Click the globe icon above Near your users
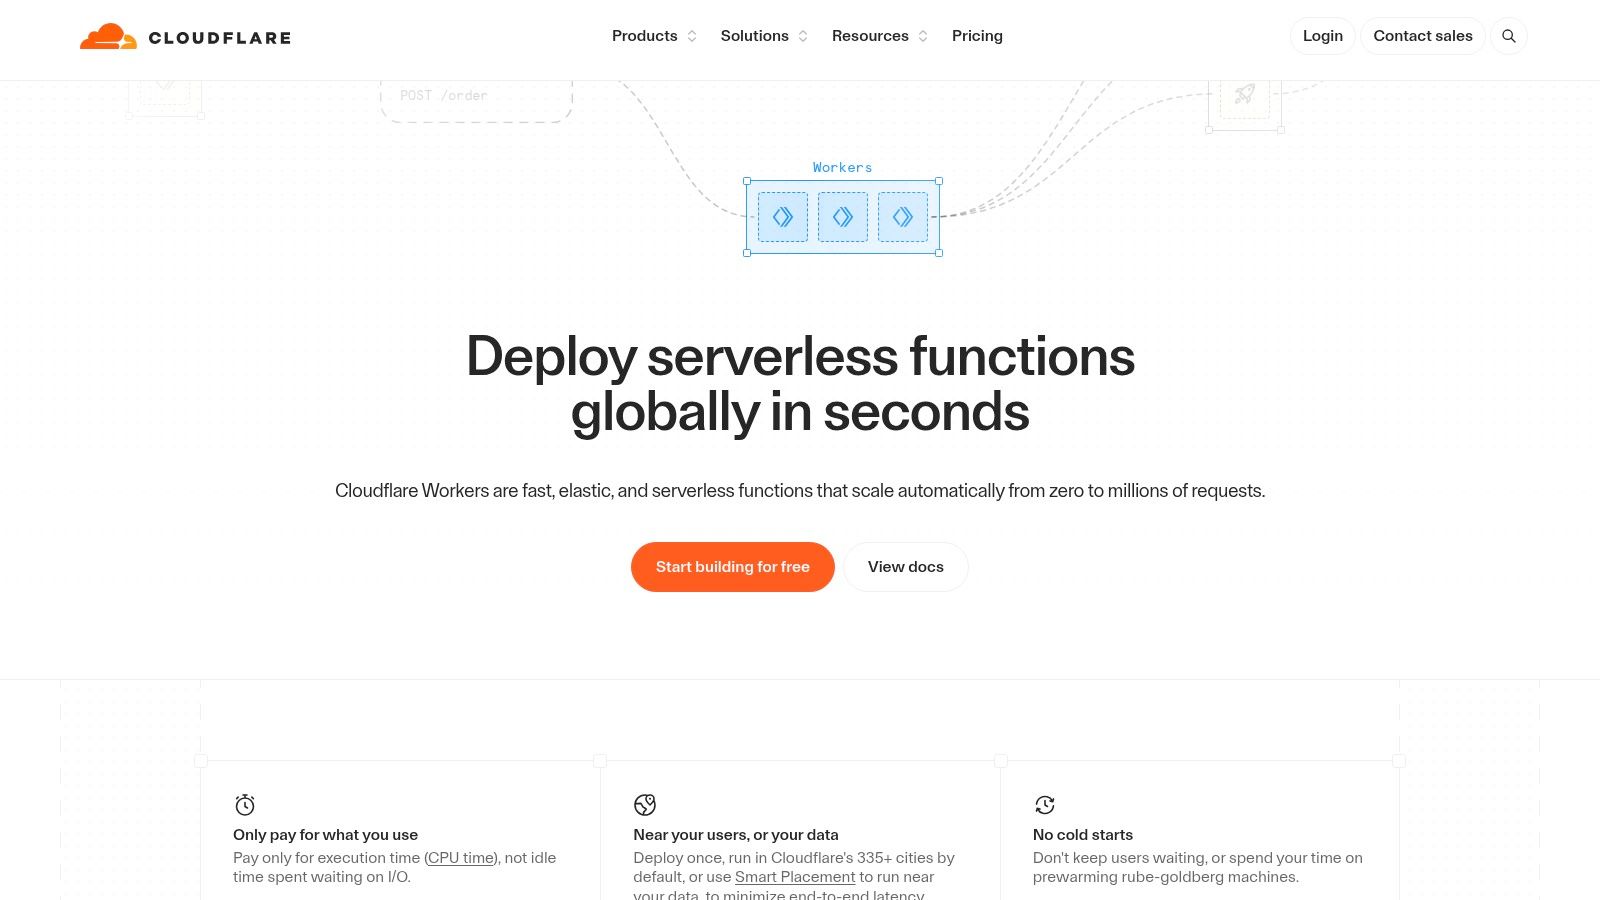 (x=645, y=805)
